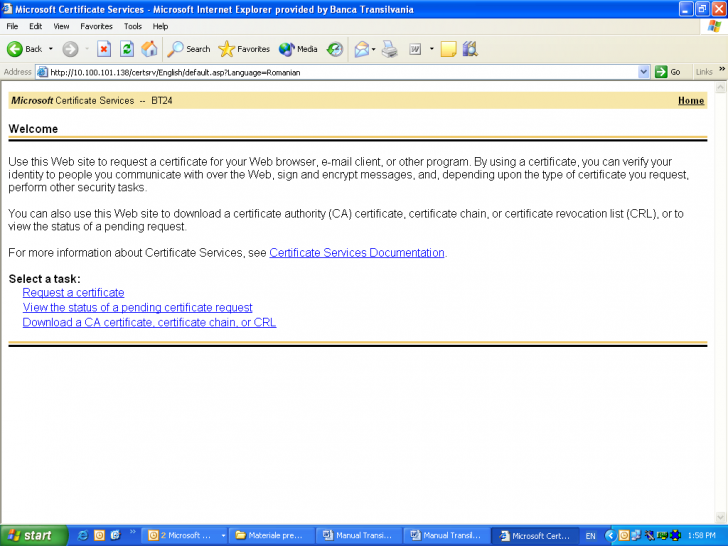Viewport: 728px width, 546px height.
Task: Click the Home link in the banner
Action: 691,101
